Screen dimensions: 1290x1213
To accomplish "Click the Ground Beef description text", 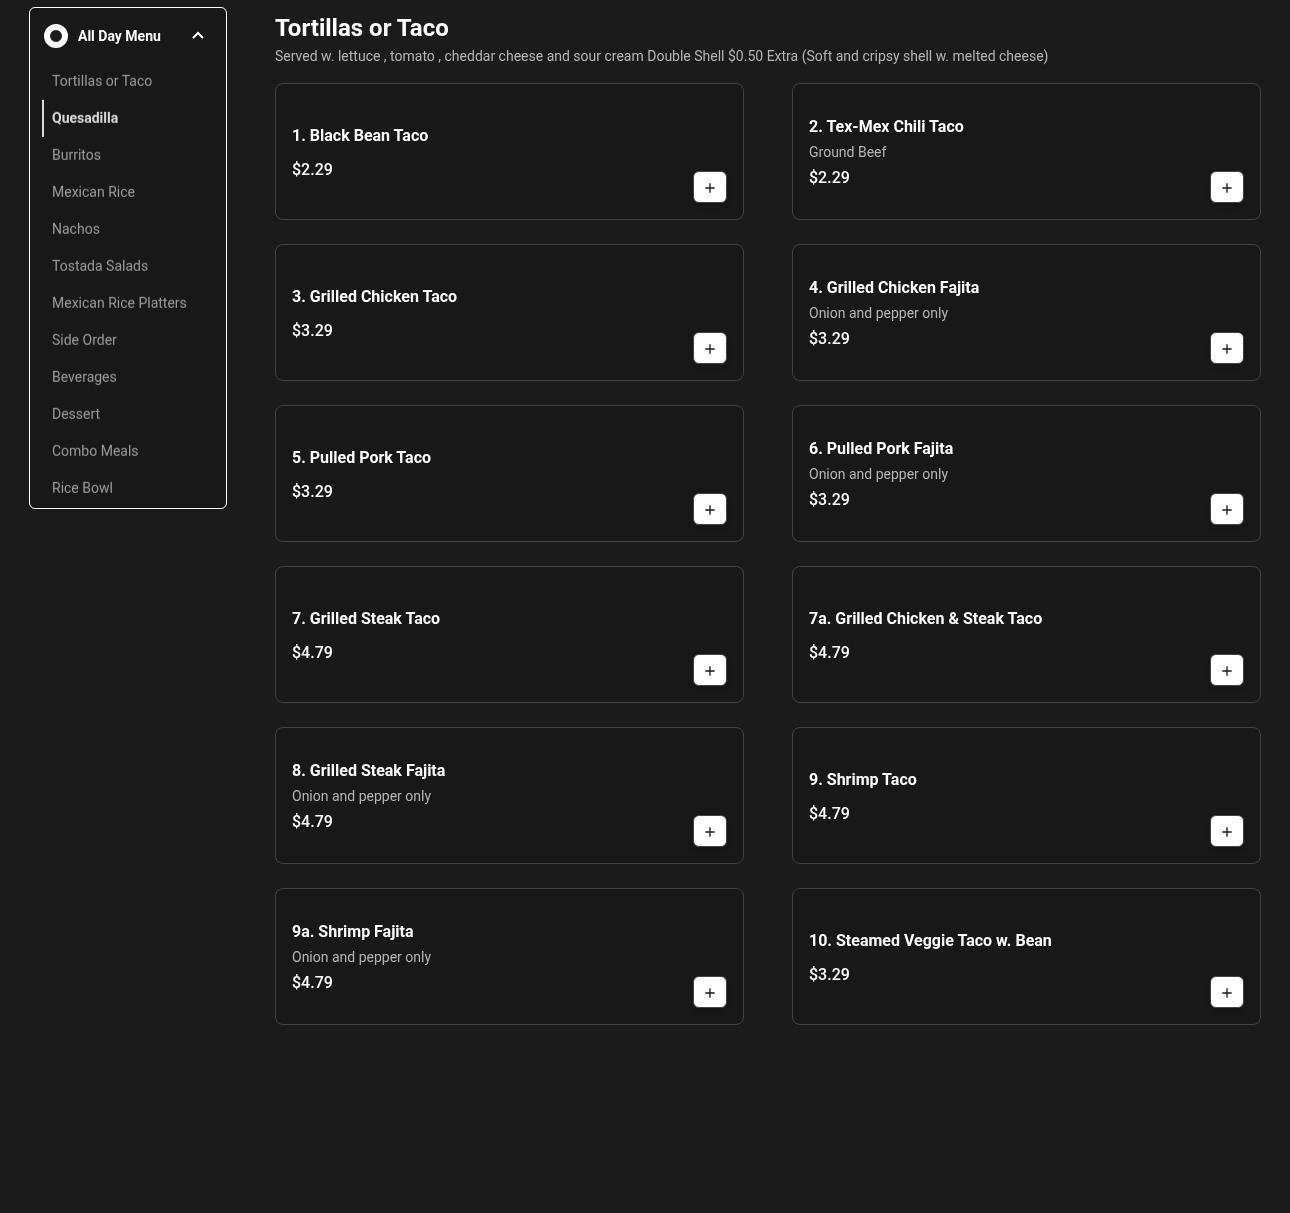I will click(847, 152).
